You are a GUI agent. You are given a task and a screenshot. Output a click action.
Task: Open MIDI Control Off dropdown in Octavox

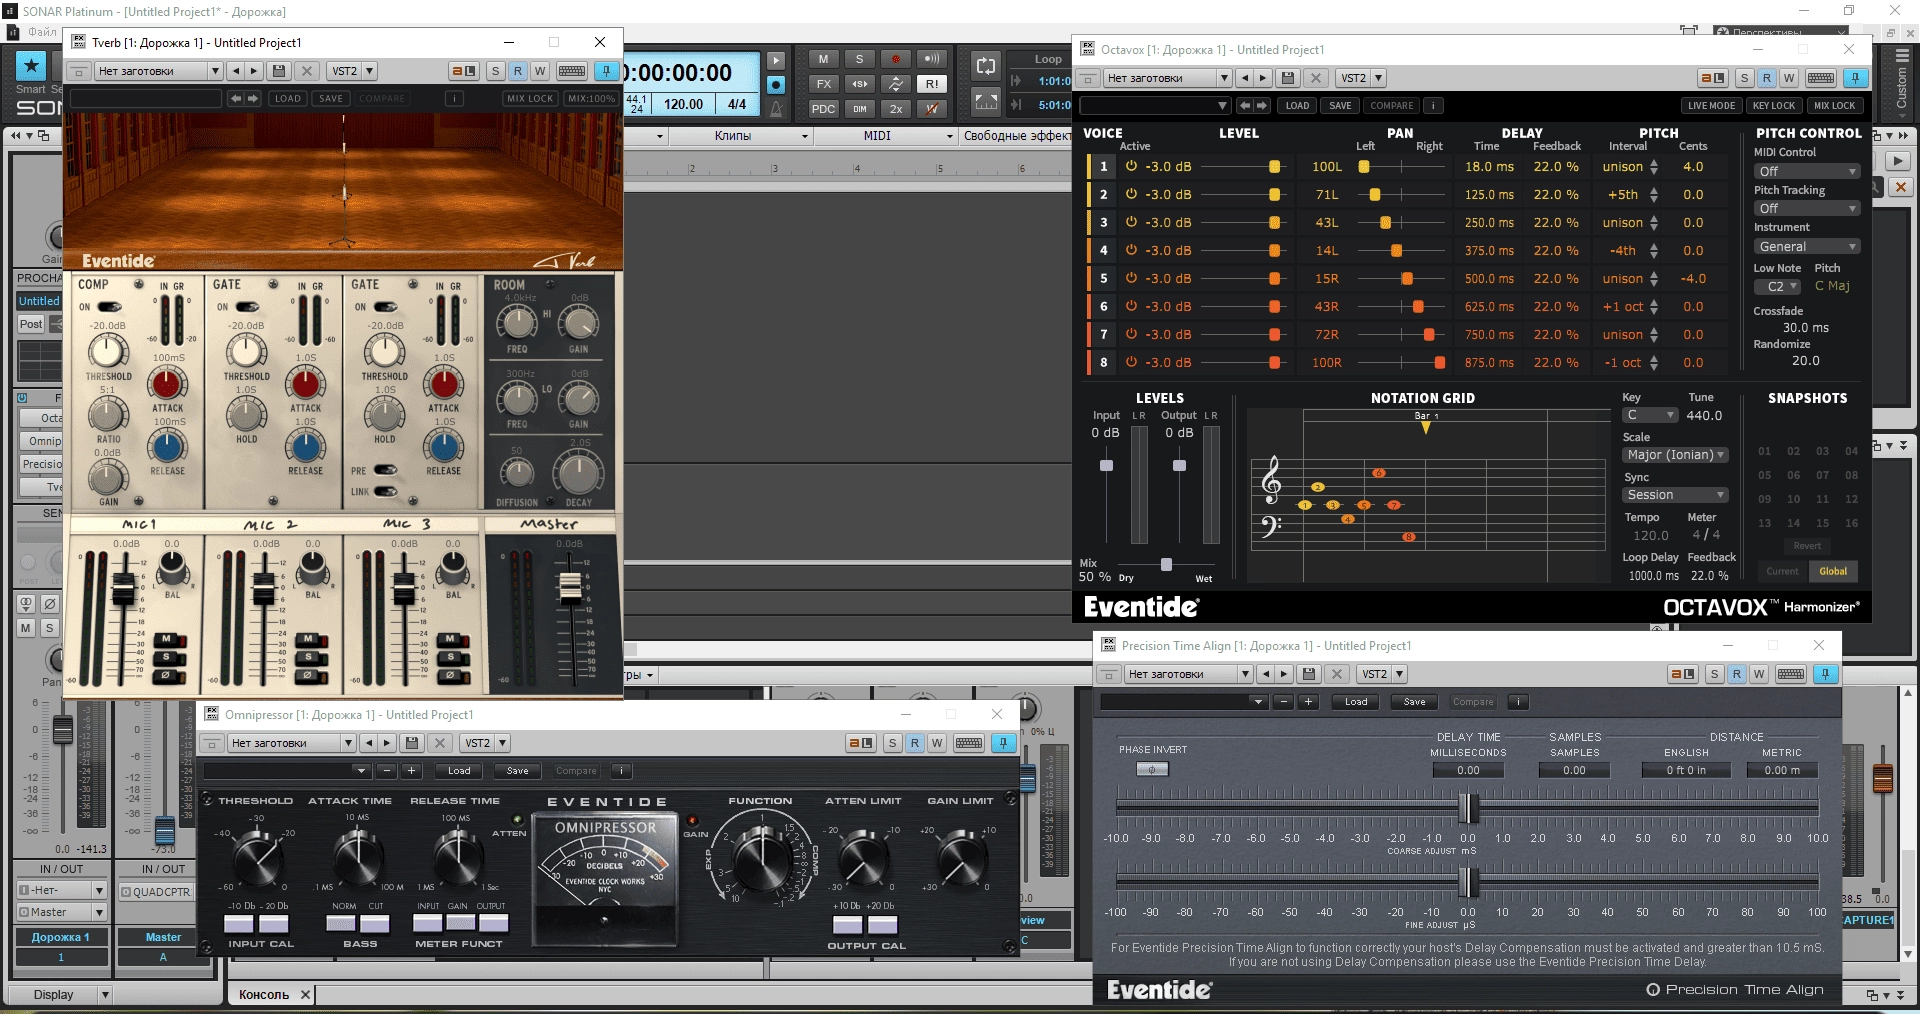pos(1806,171)
